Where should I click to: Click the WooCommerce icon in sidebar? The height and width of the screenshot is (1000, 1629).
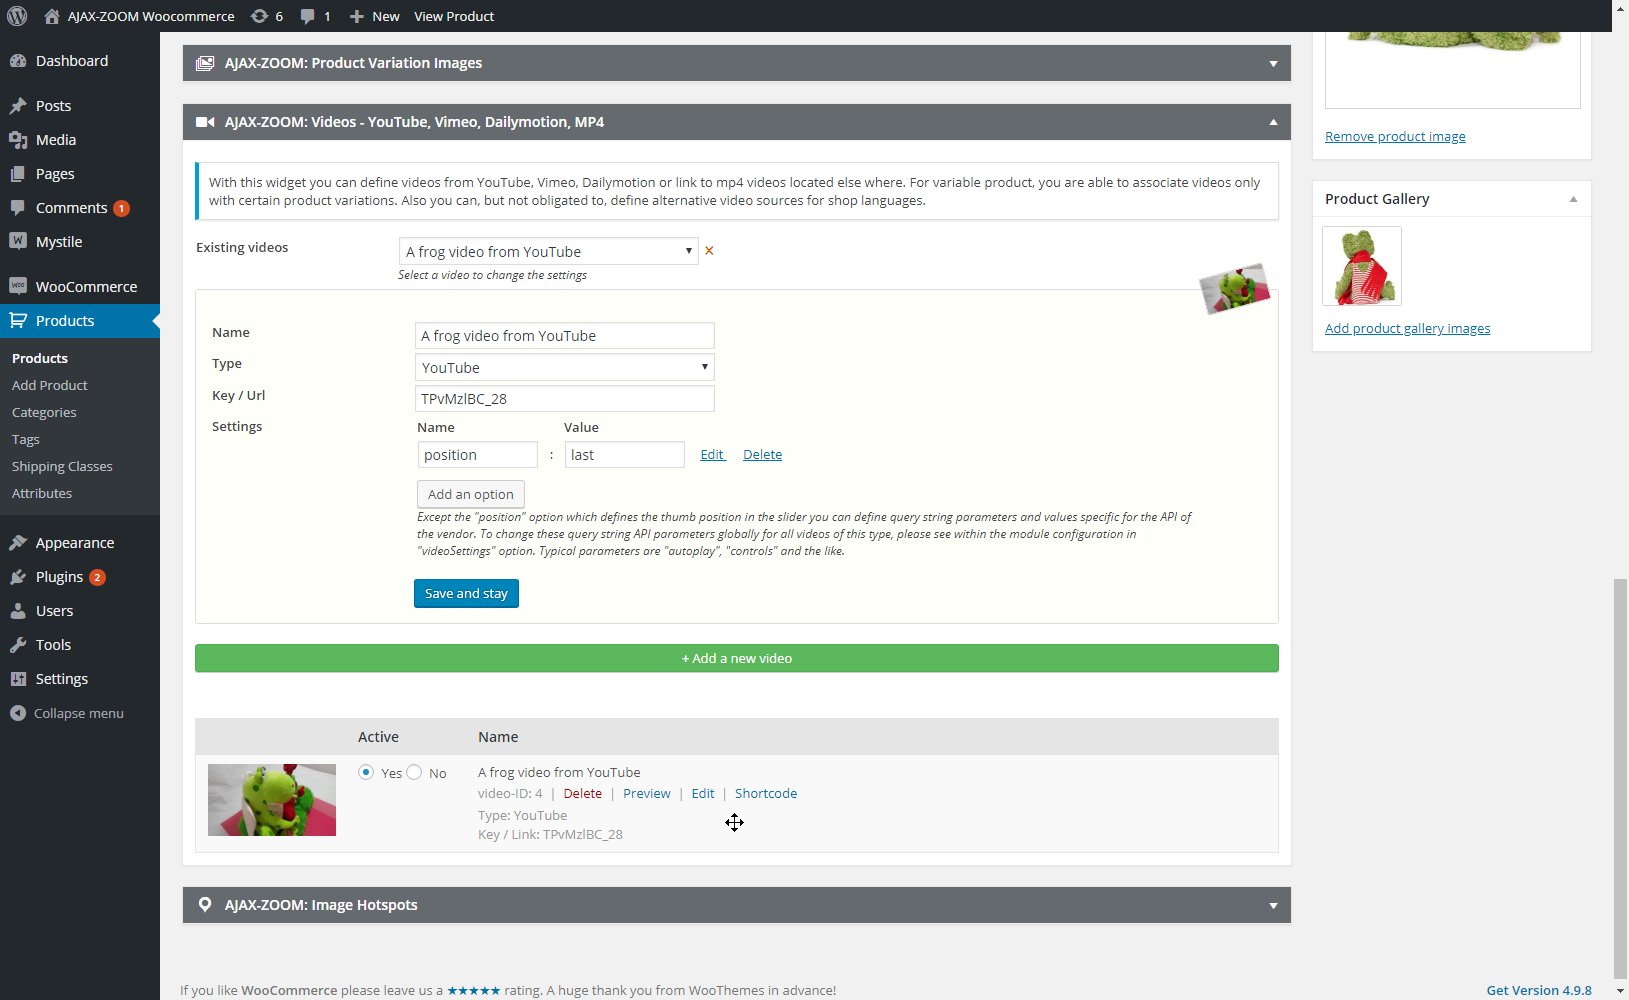point(18,287)
